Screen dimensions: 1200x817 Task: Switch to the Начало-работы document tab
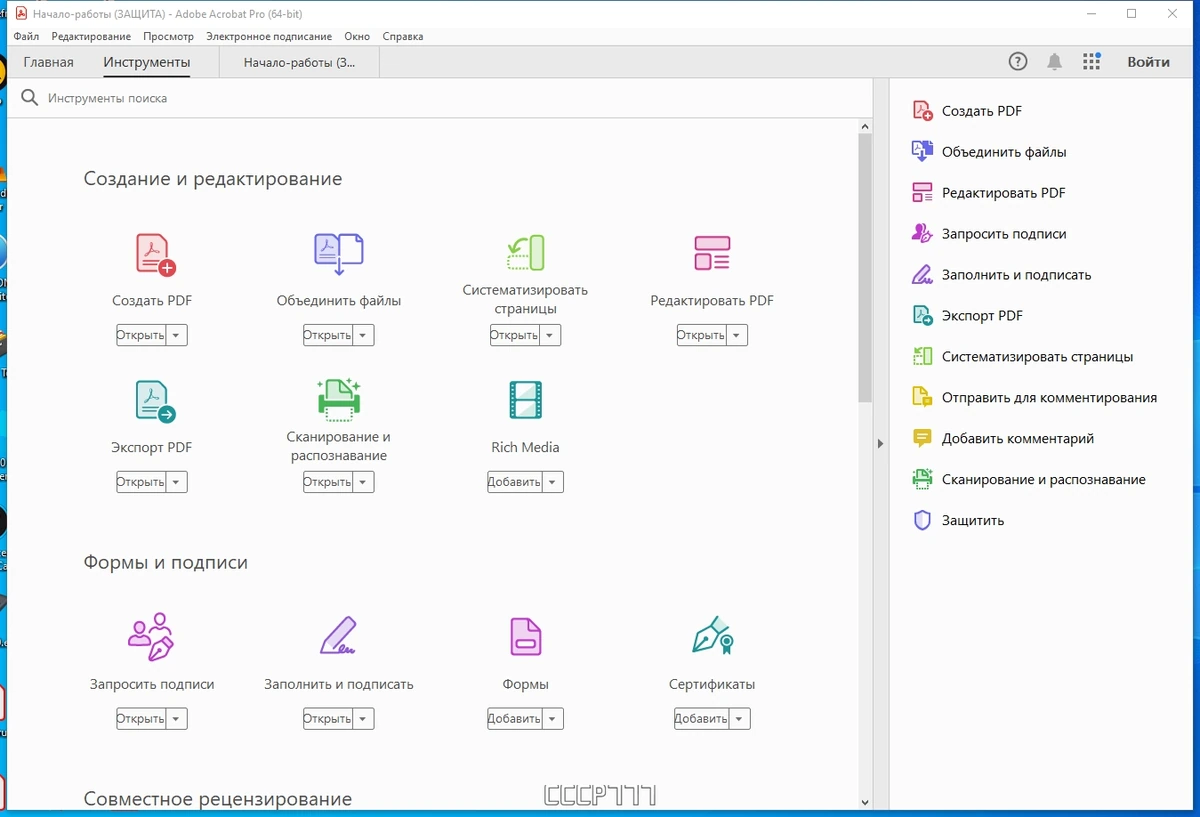point(299,62)
